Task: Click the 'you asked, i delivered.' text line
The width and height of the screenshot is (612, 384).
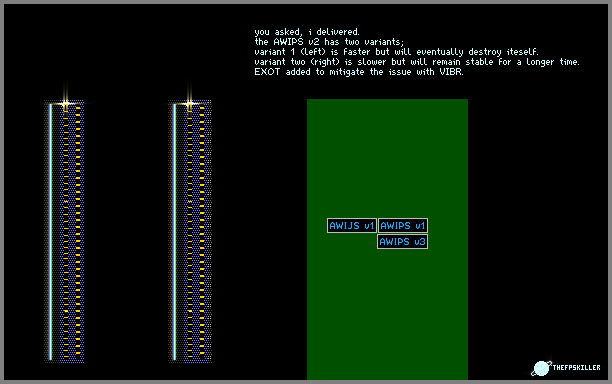Action: [307, 32]
